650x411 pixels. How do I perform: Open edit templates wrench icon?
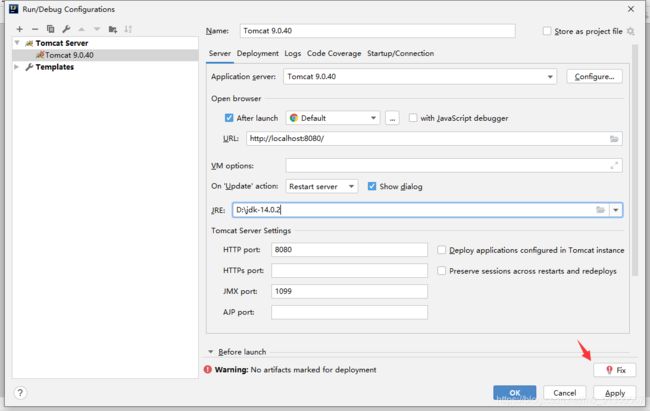tap(66, 29)
